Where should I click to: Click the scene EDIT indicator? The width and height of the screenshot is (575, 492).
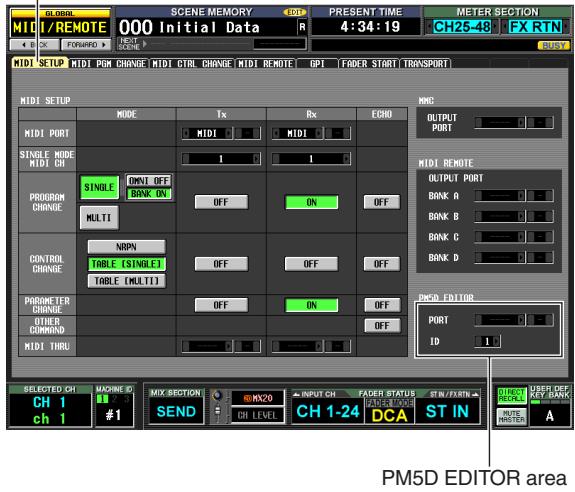pos(294,12)
